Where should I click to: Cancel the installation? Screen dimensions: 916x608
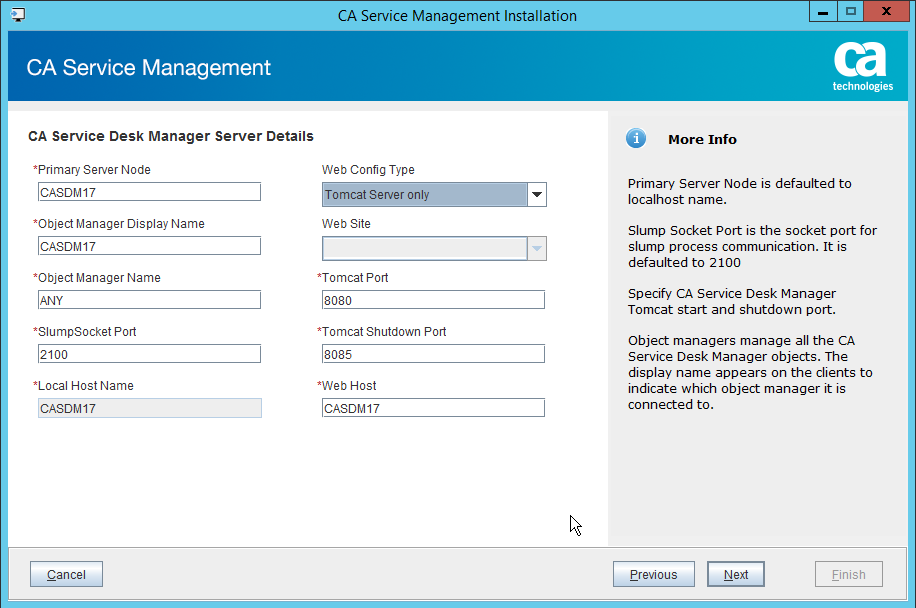[66, 574]
